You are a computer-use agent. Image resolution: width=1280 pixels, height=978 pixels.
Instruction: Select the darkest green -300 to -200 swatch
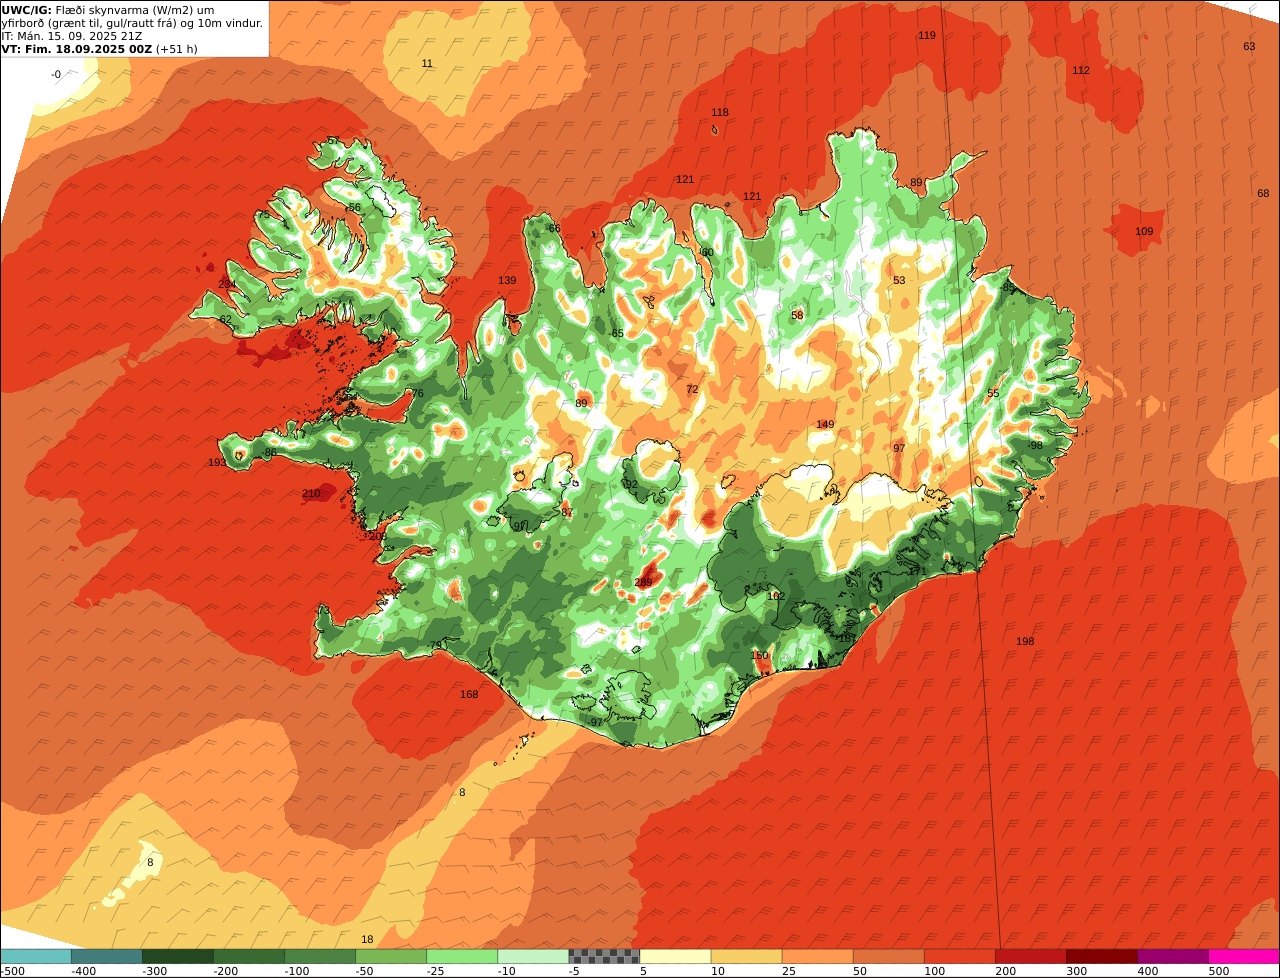coord(178,956)
